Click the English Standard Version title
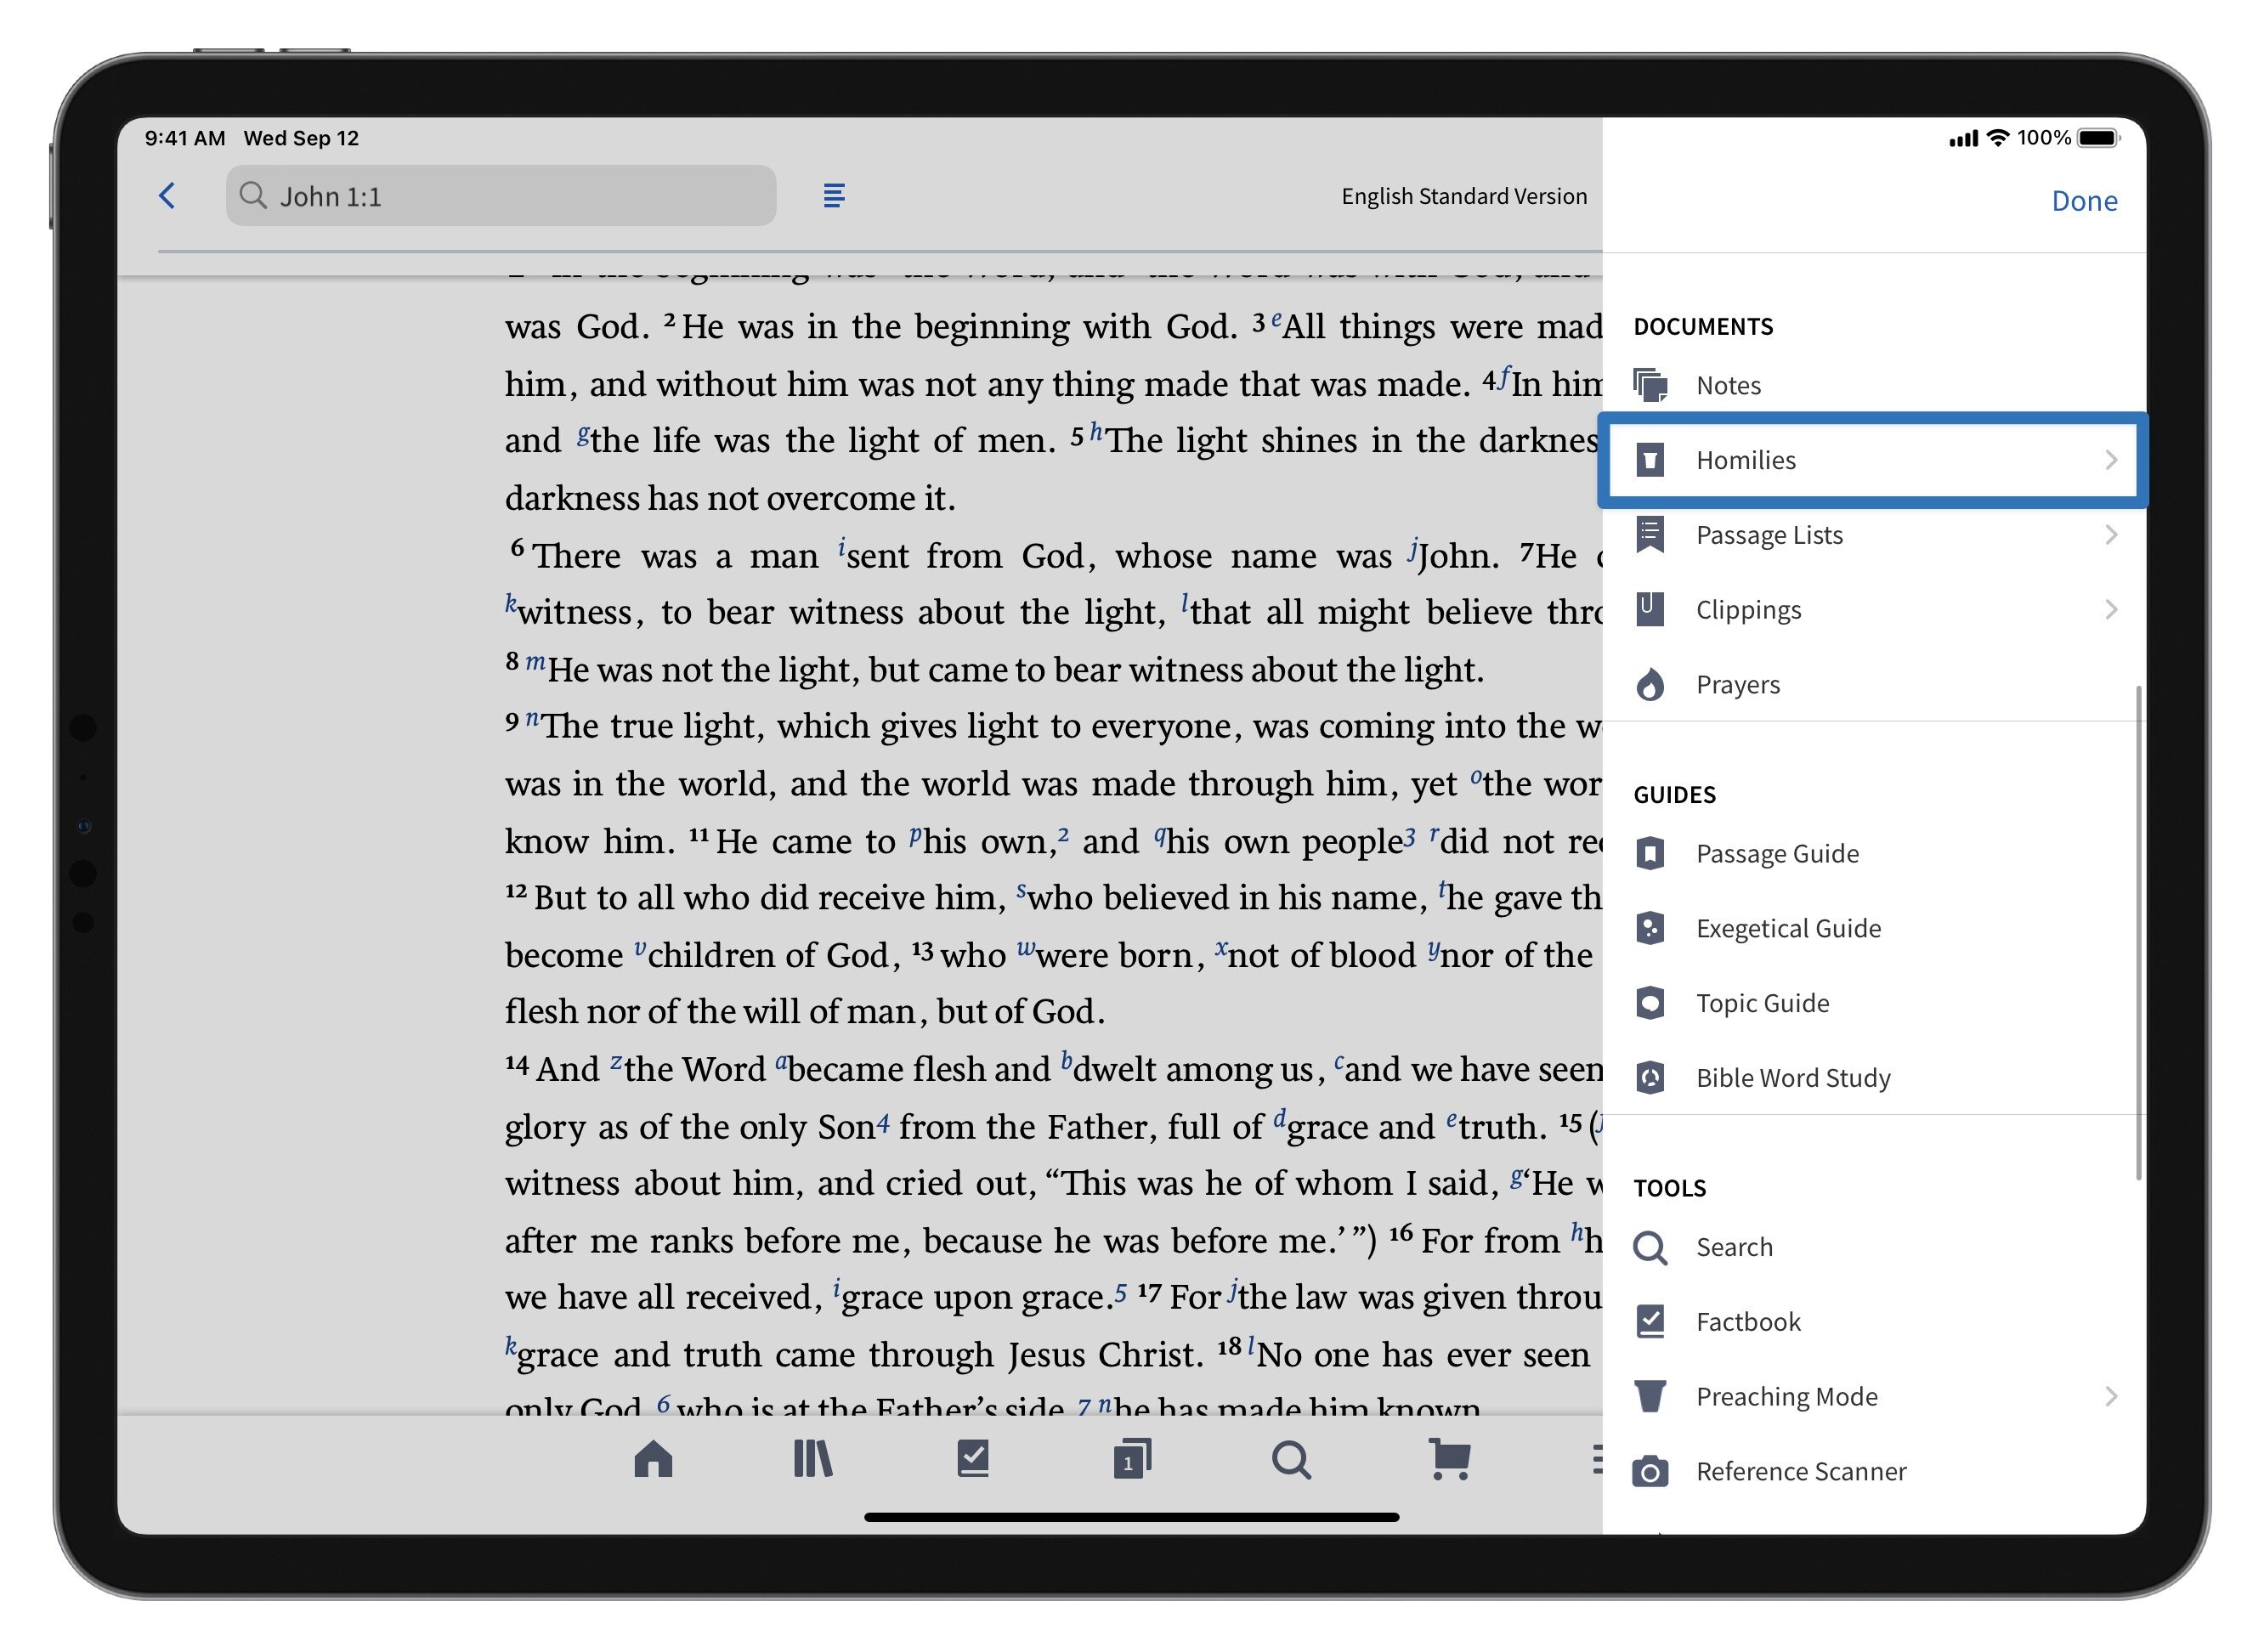Screen dimensions: 2264x1652 pos(1464,196)
